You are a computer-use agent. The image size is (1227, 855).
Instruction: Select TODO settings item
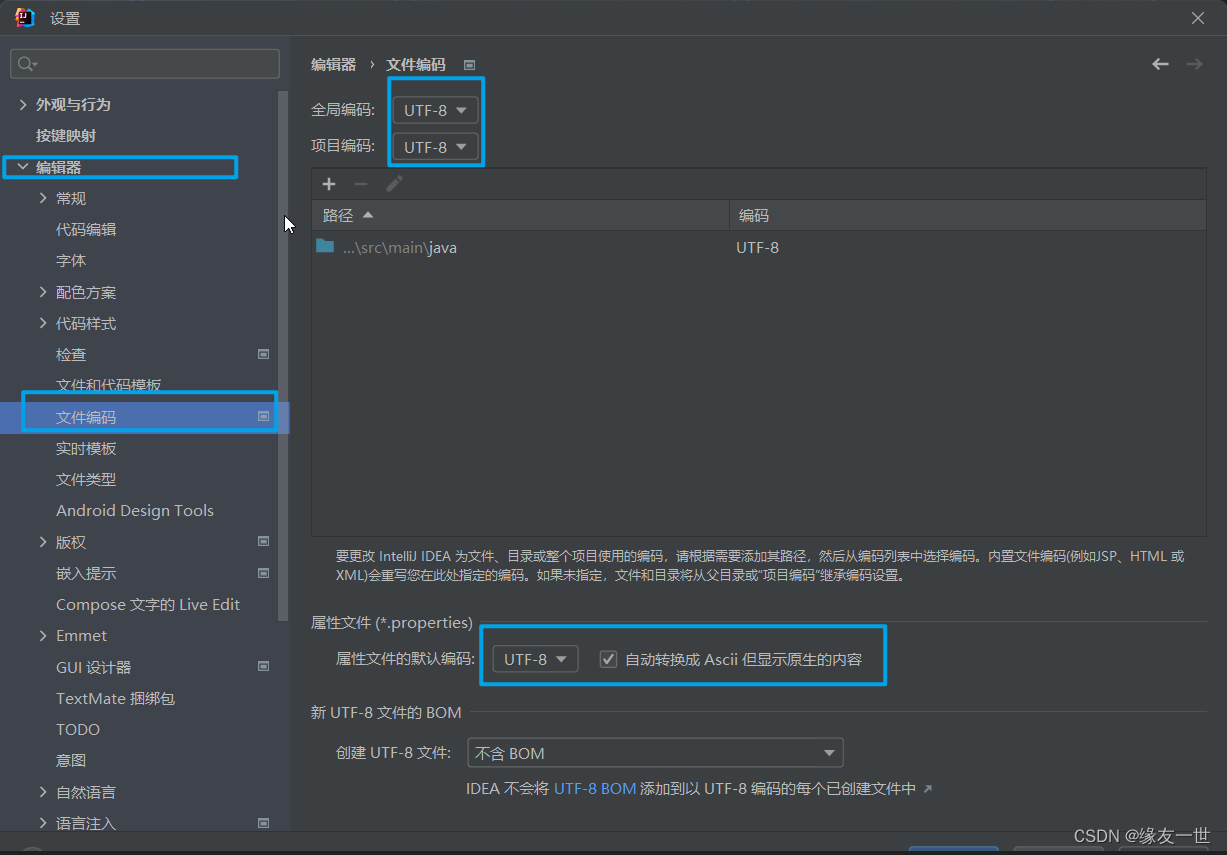point(78,729)
